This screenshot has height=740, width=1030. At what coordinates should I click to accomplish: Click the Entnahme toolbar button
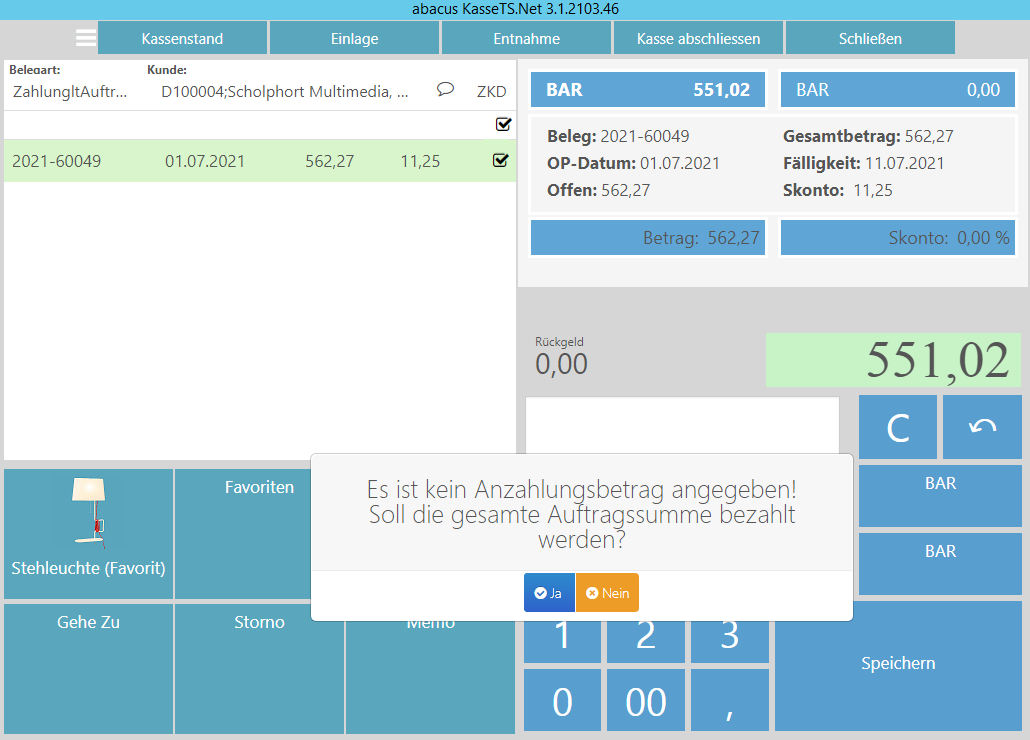click(x=526, y=39)
